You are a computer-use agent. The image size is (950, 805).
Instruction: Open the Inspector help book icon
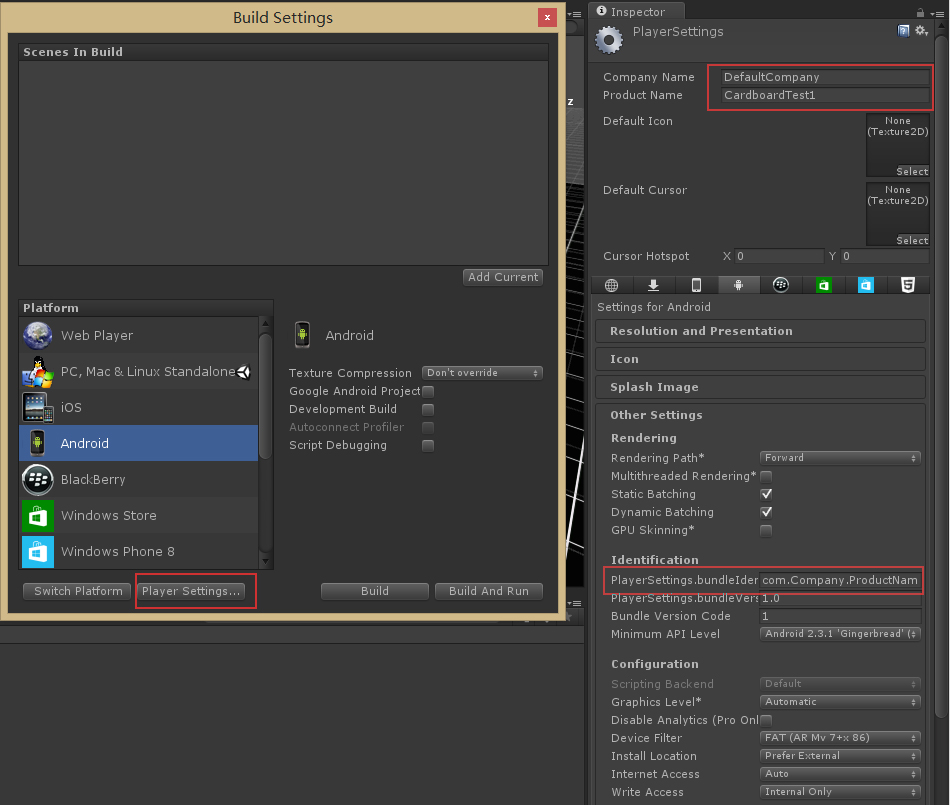pos(903,31)
